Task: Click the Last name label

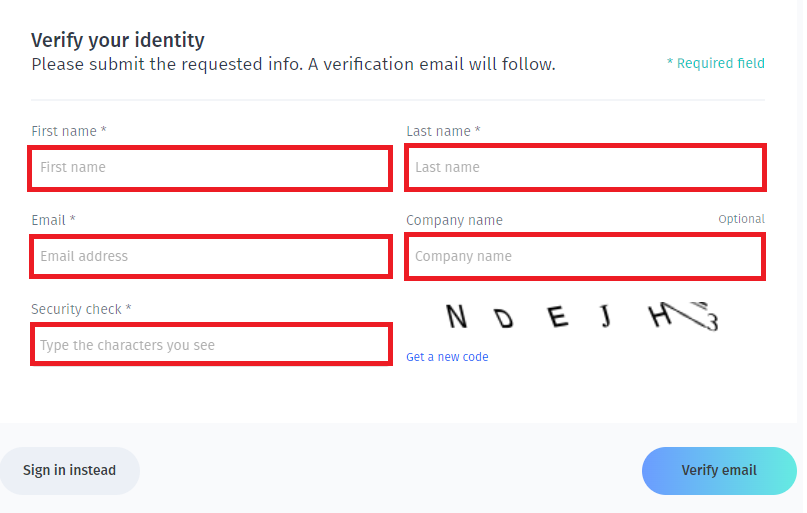Action: [443, 131]
